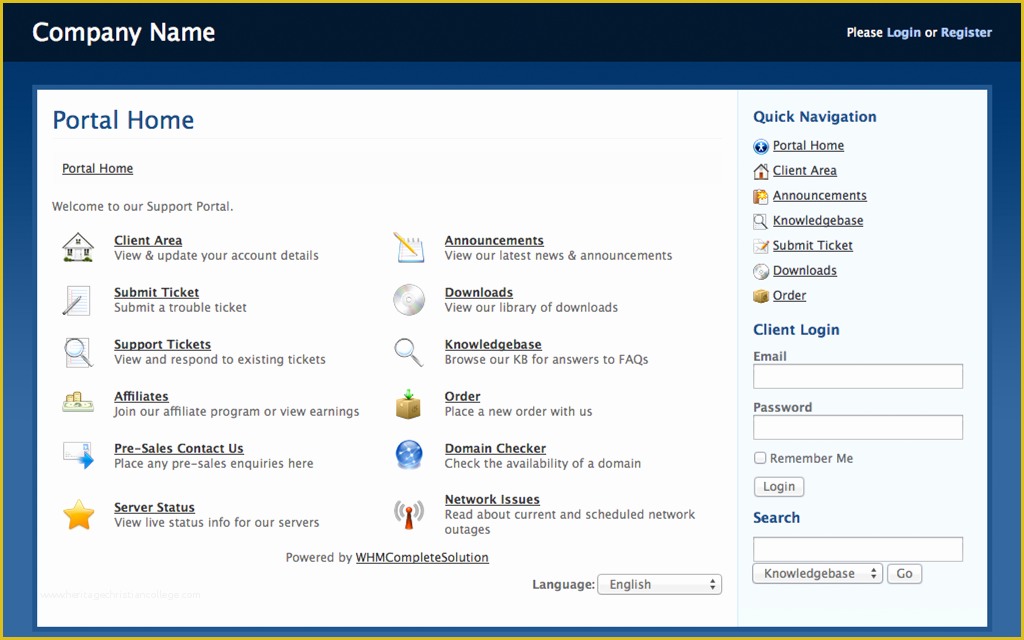Click Quick Navigation Announcements icon
Viewport: 1024px width, 640px height.
tap(761, 197)
